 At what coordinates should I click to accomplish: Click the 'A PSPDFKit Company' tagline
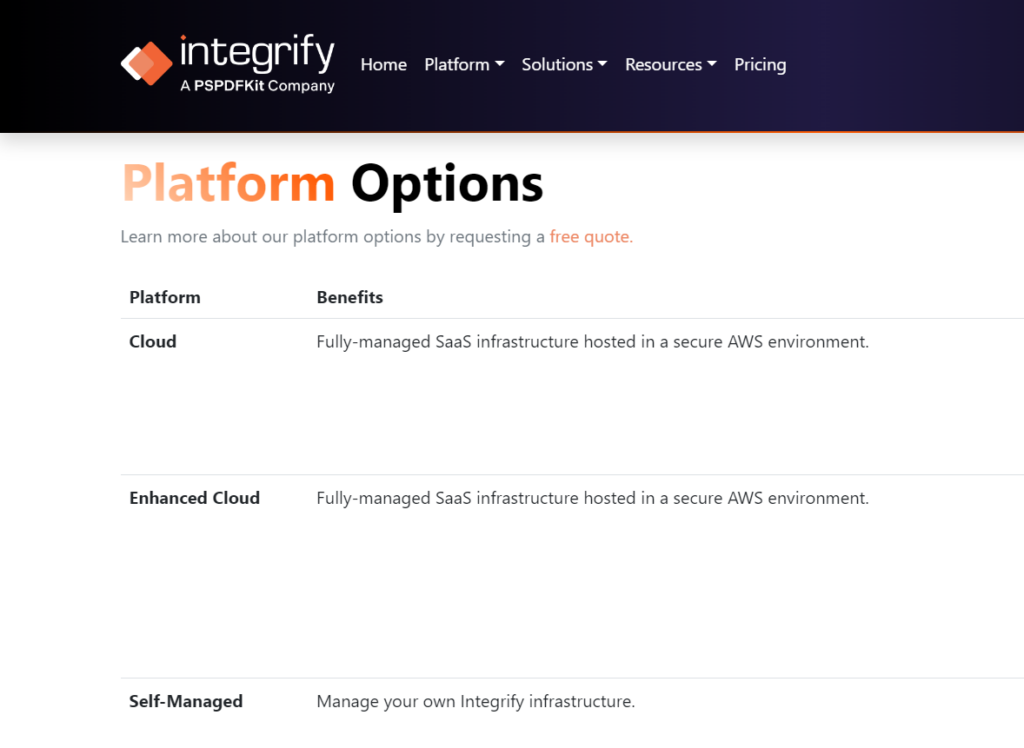[x=257, y=86]
